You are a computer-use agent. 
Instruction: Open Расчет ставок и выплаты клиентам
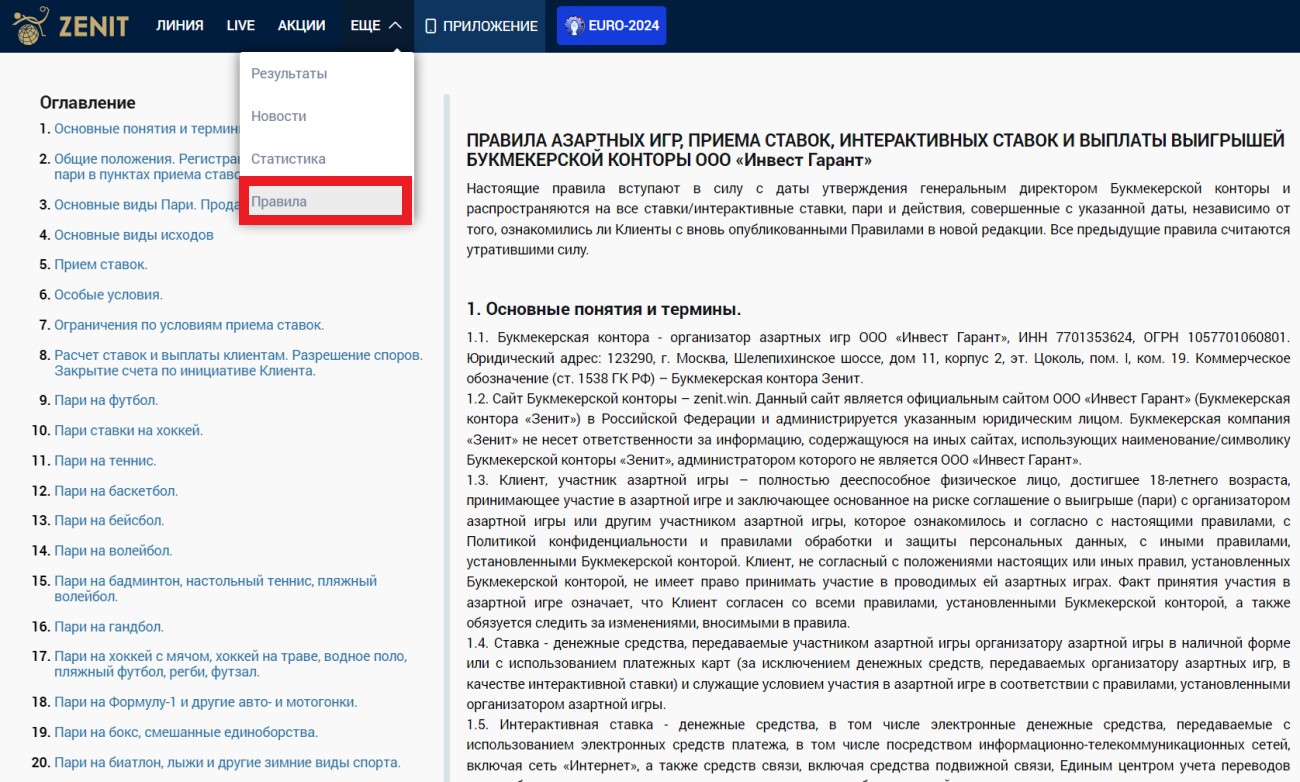(x=238, y=363)
